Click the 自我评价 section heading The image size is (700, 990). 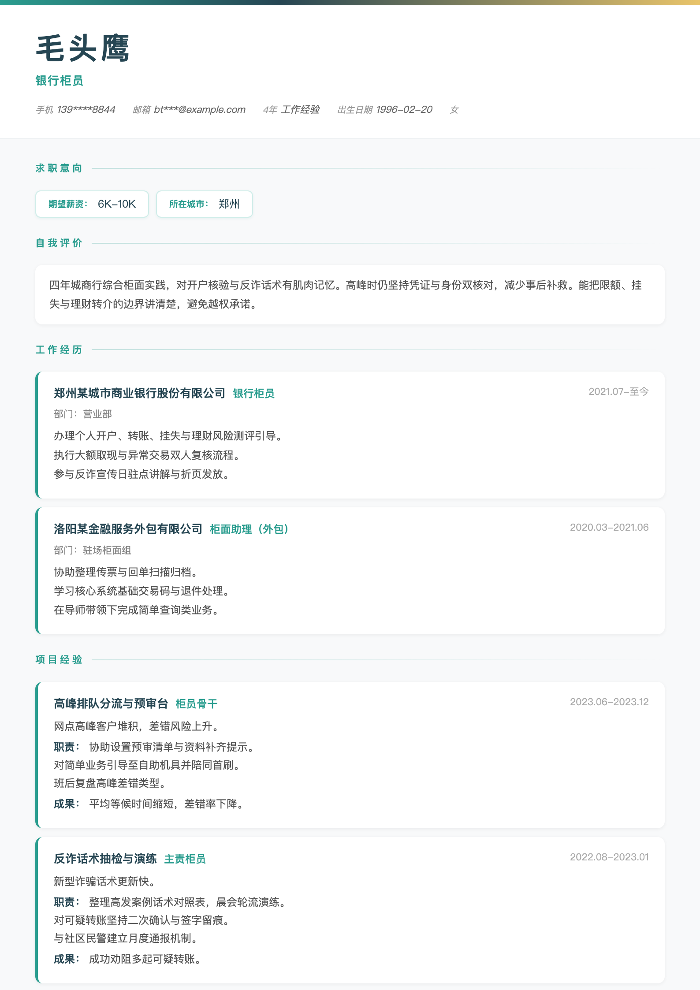(x=59, y=242)
